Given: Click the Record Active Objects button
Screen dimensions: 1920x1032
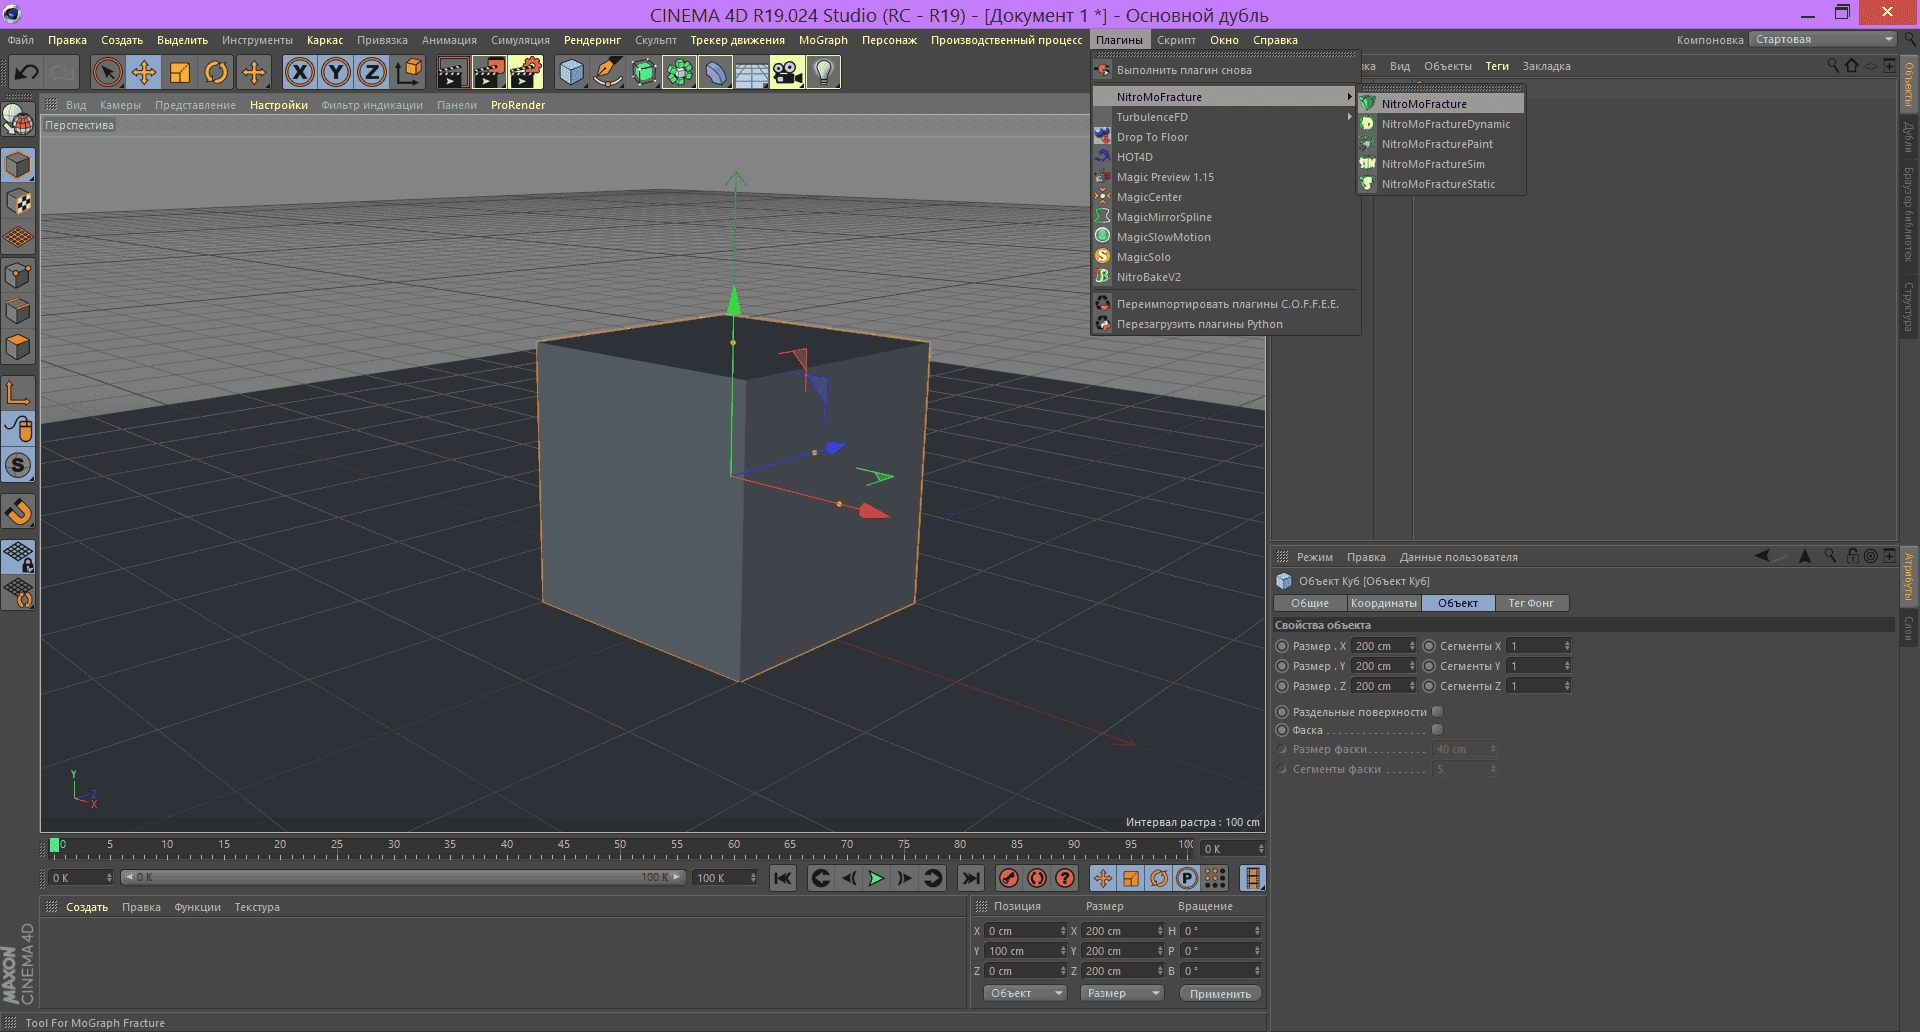Looking at the screenshot, I should pyautogui.click(x=1009, y=878).
